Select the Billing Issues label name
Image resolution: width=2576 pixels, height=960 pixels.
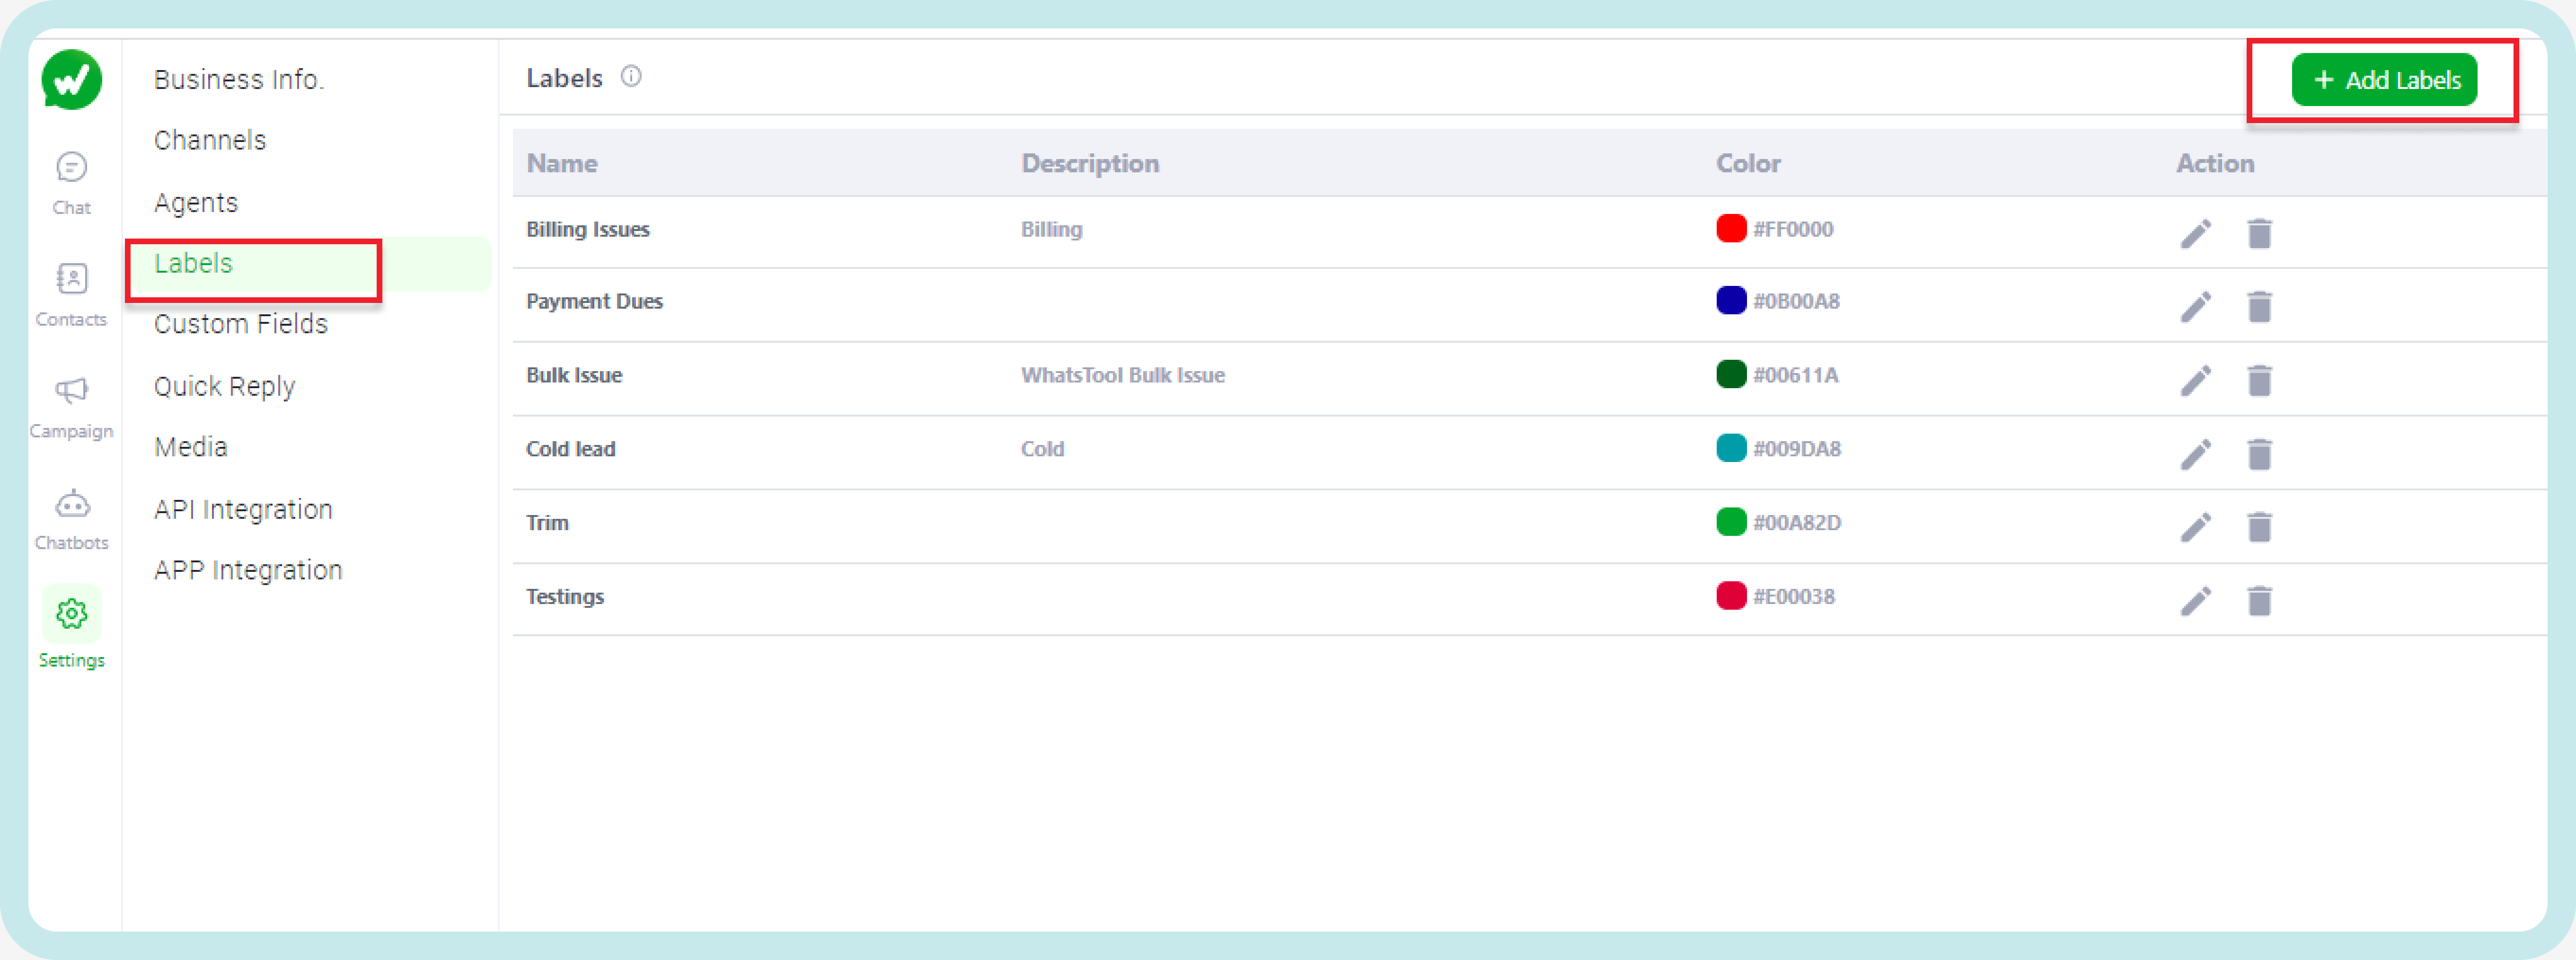click(588, 229)
